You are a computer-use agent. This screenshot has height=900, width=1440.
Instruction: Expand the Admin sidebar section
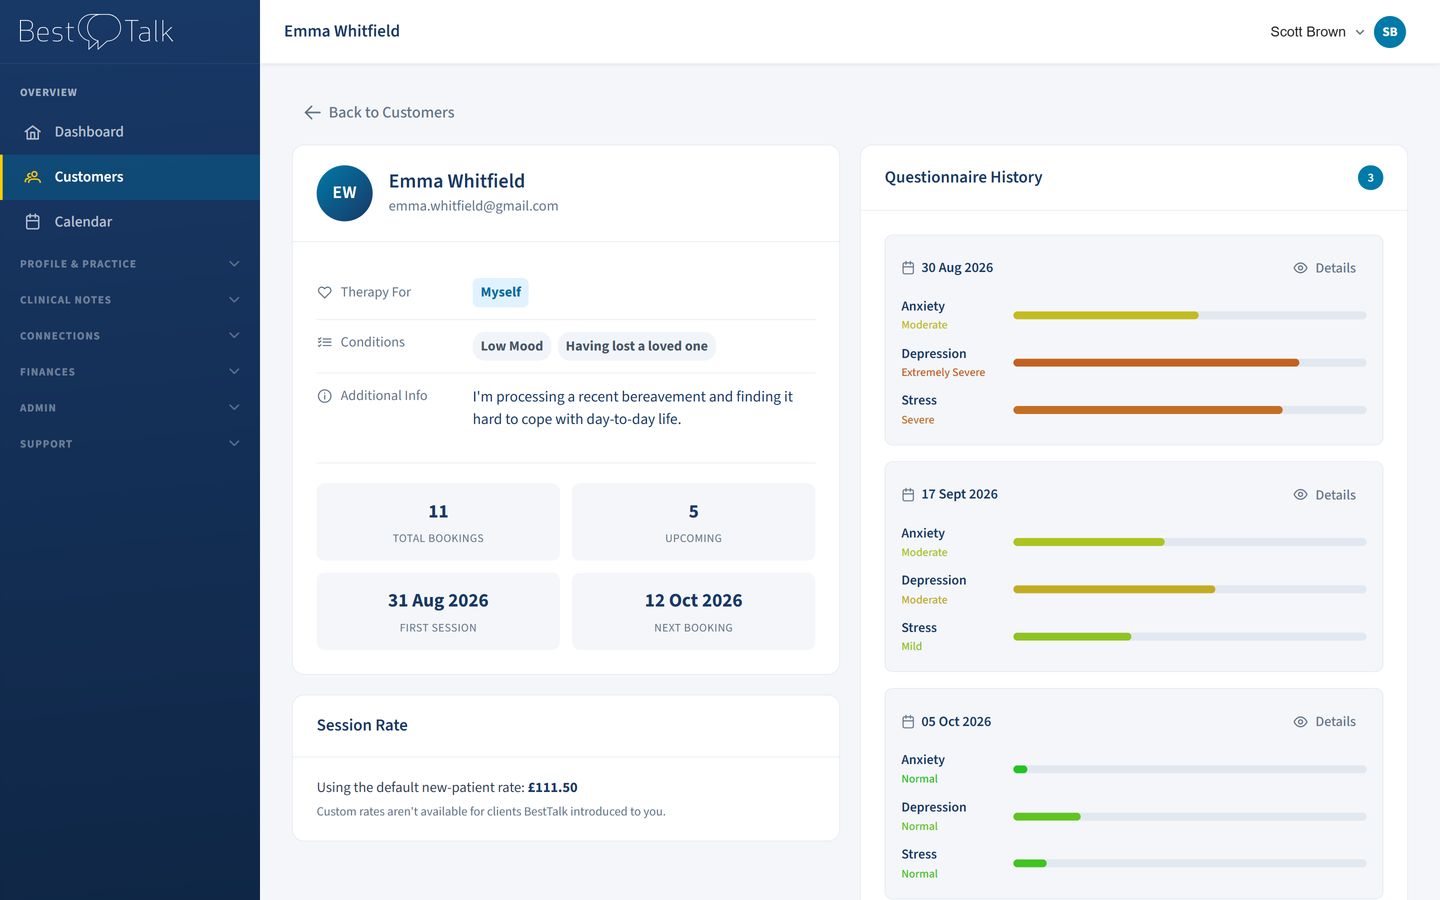(130, 408)
